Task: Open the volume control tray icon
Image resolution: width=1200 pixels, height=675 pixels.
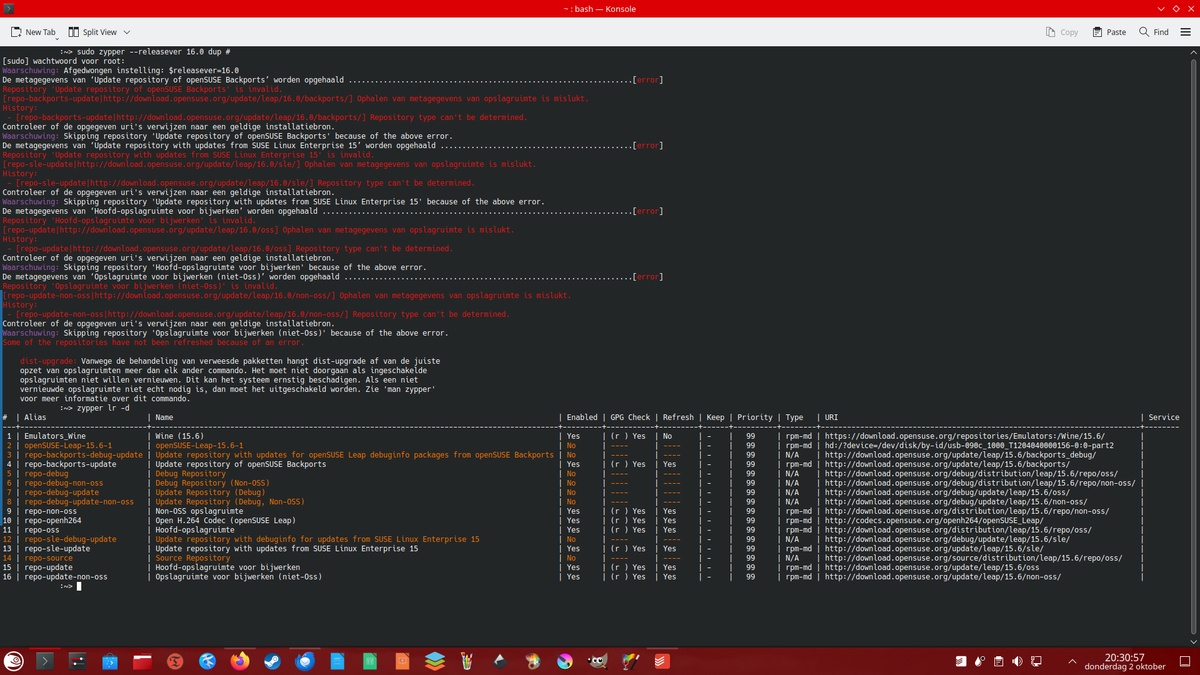Action: pyautogui.click(x=1017, y=661)
